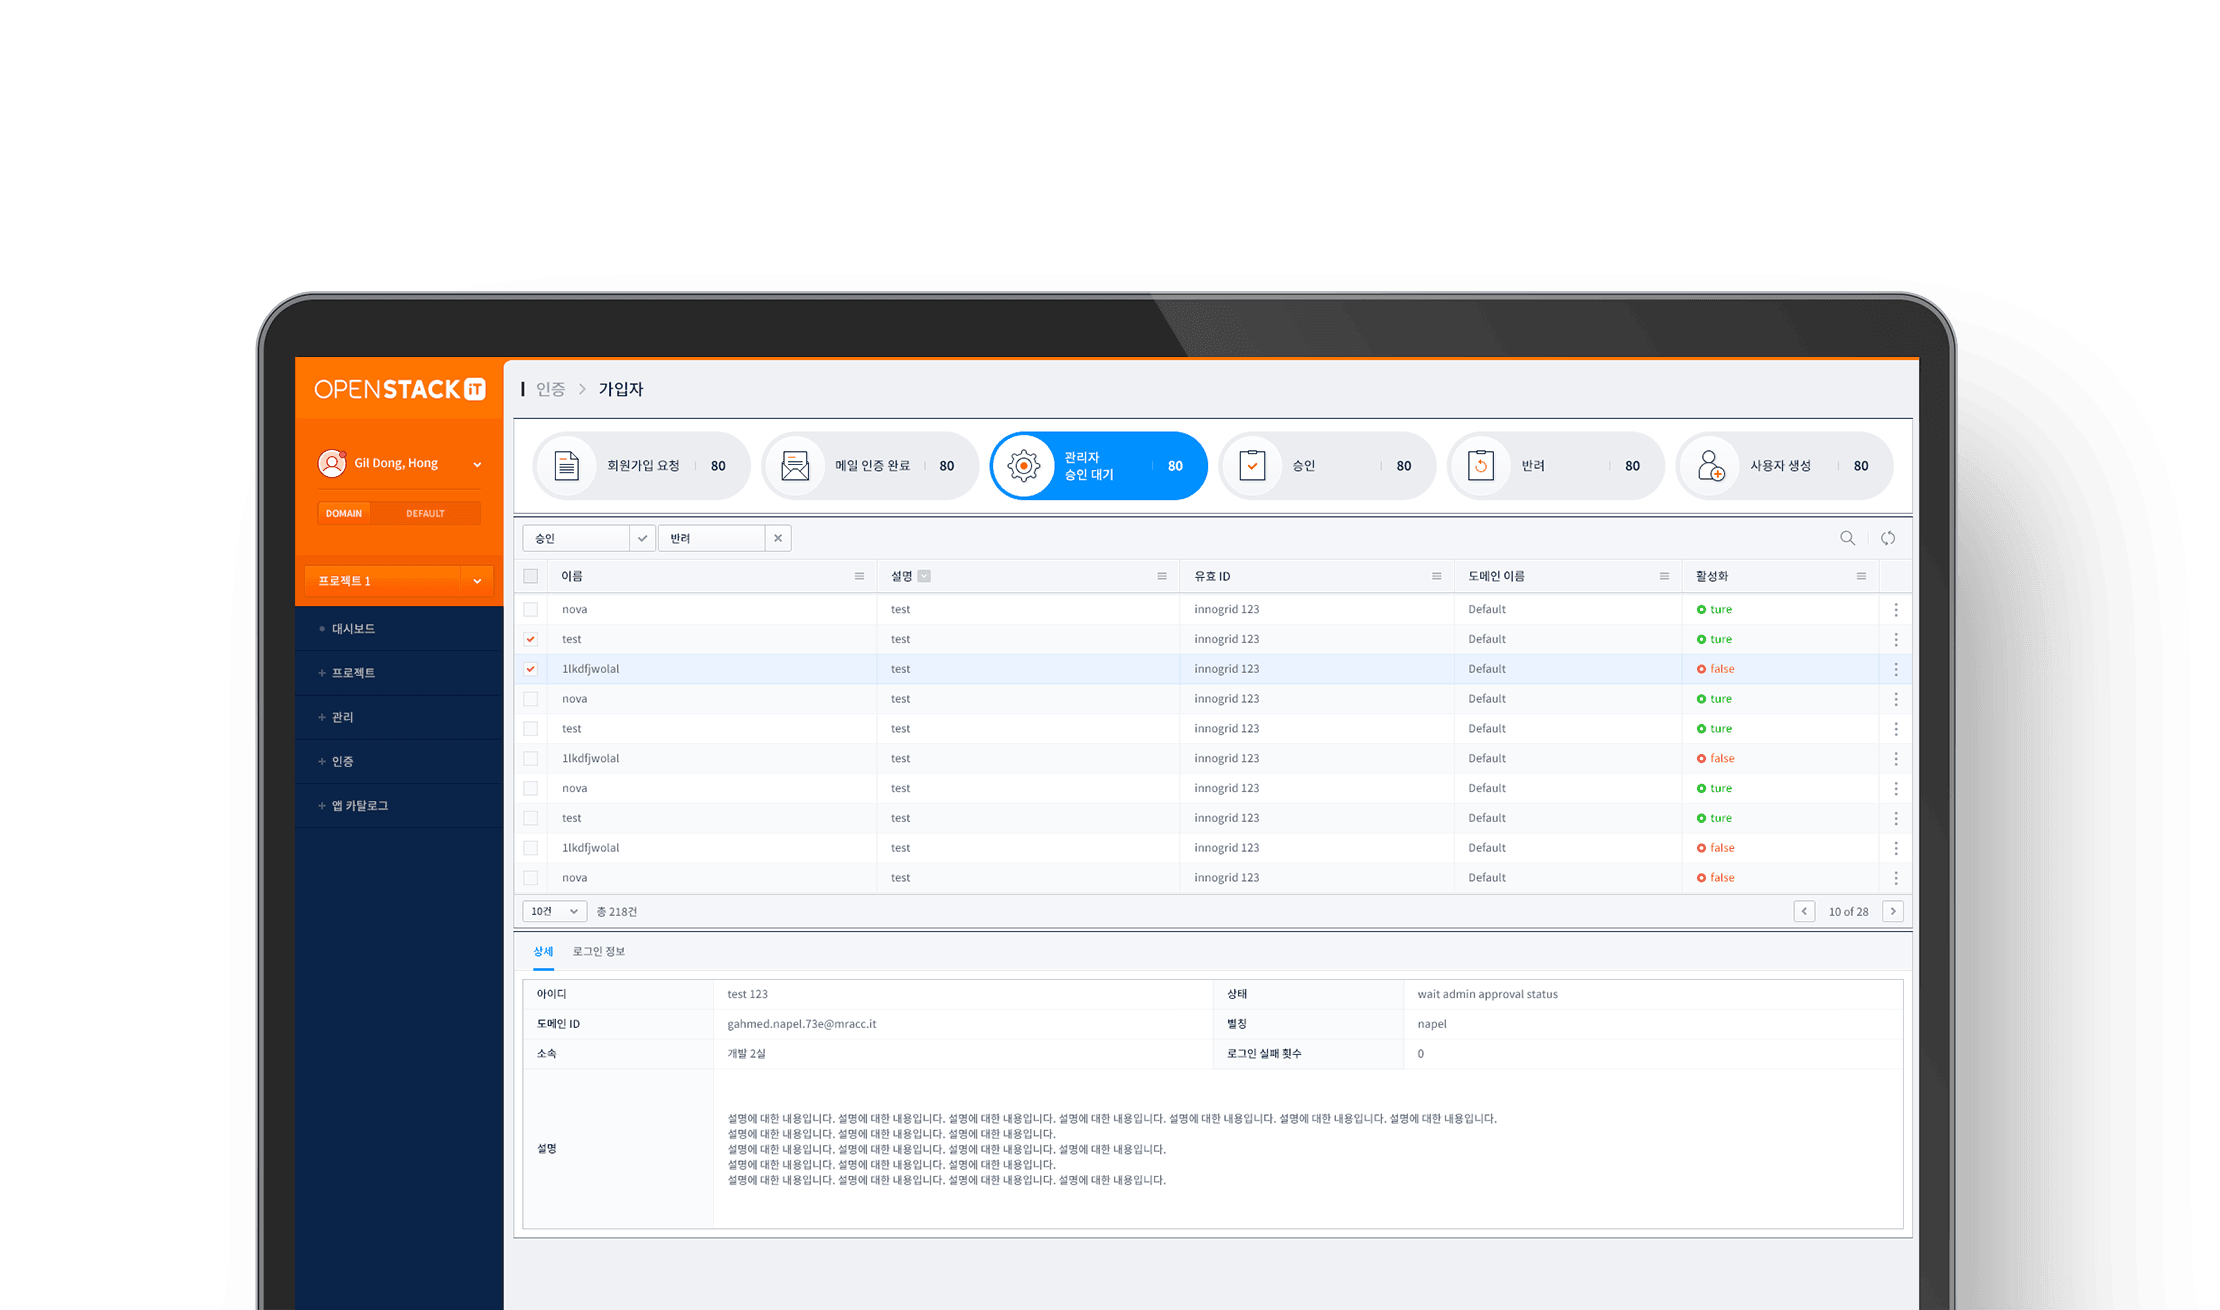Click the 회원가입 요청 document icon
The image size is (2220, 1310).
[567, 466]
